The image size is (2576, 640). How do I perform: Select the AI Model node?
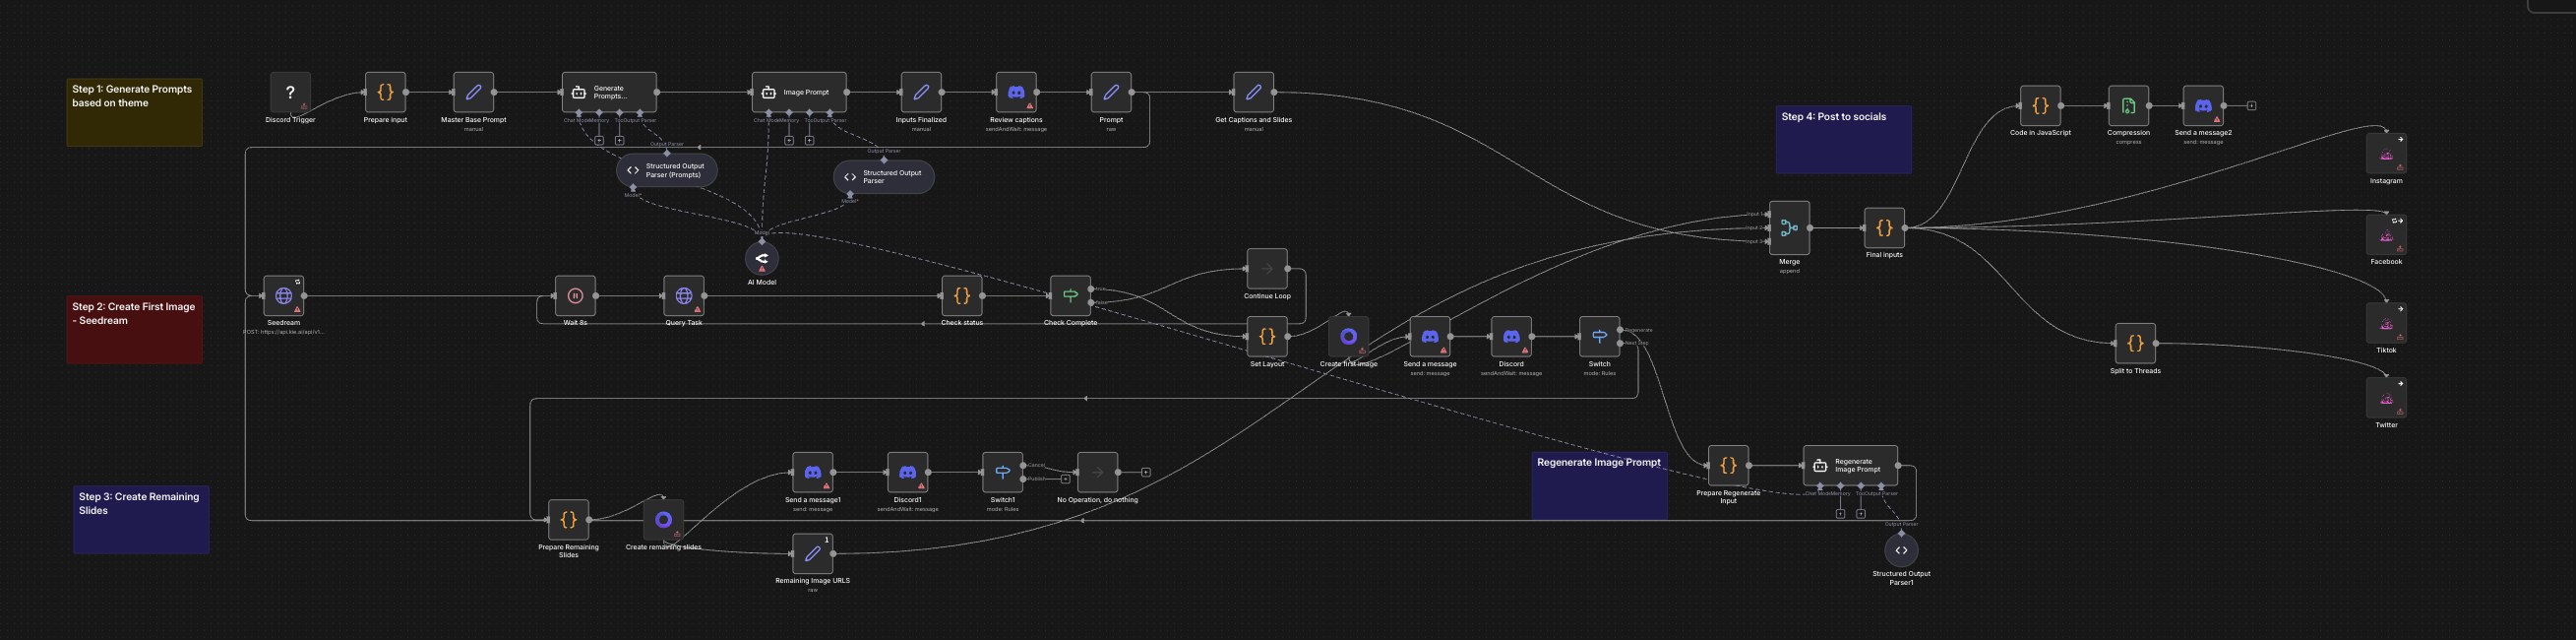pyautogui.click(x=762, y=259)
